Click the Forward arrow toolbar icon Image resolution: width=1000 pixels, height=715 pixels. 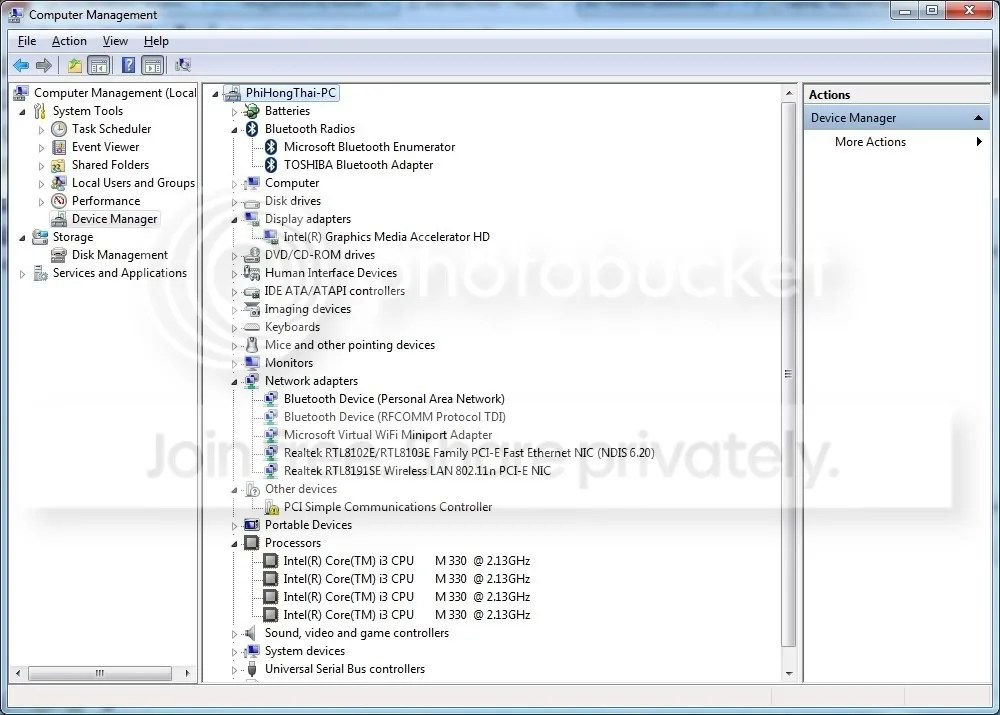[x=43, y=65]
